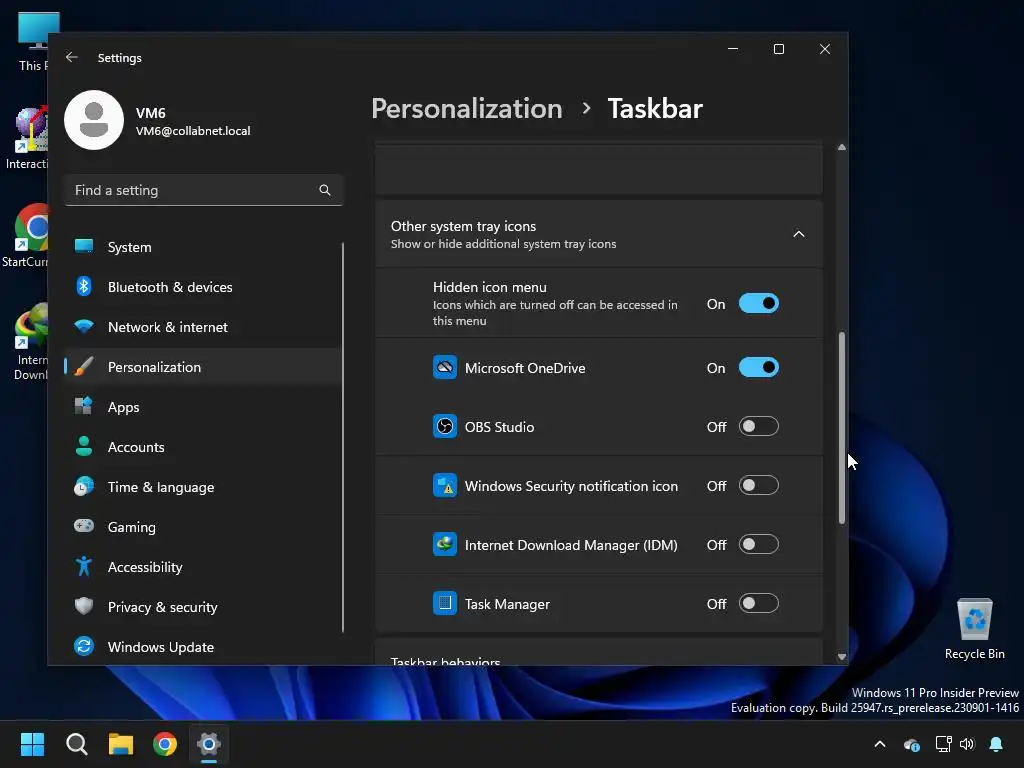Open File Explorer from the taskbar

point(121,744)
